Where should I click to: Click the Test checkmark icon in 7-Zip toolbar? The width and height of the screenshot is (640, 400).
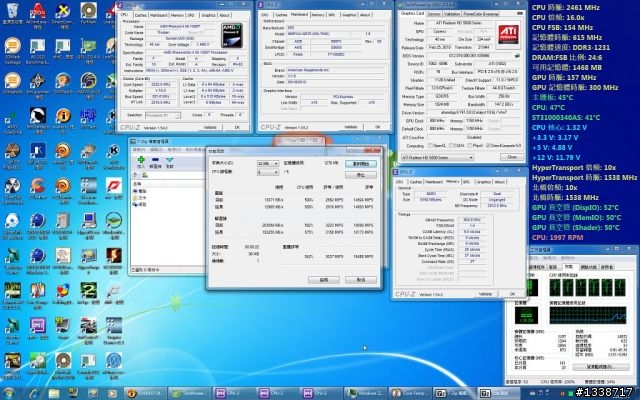[169, 160]
